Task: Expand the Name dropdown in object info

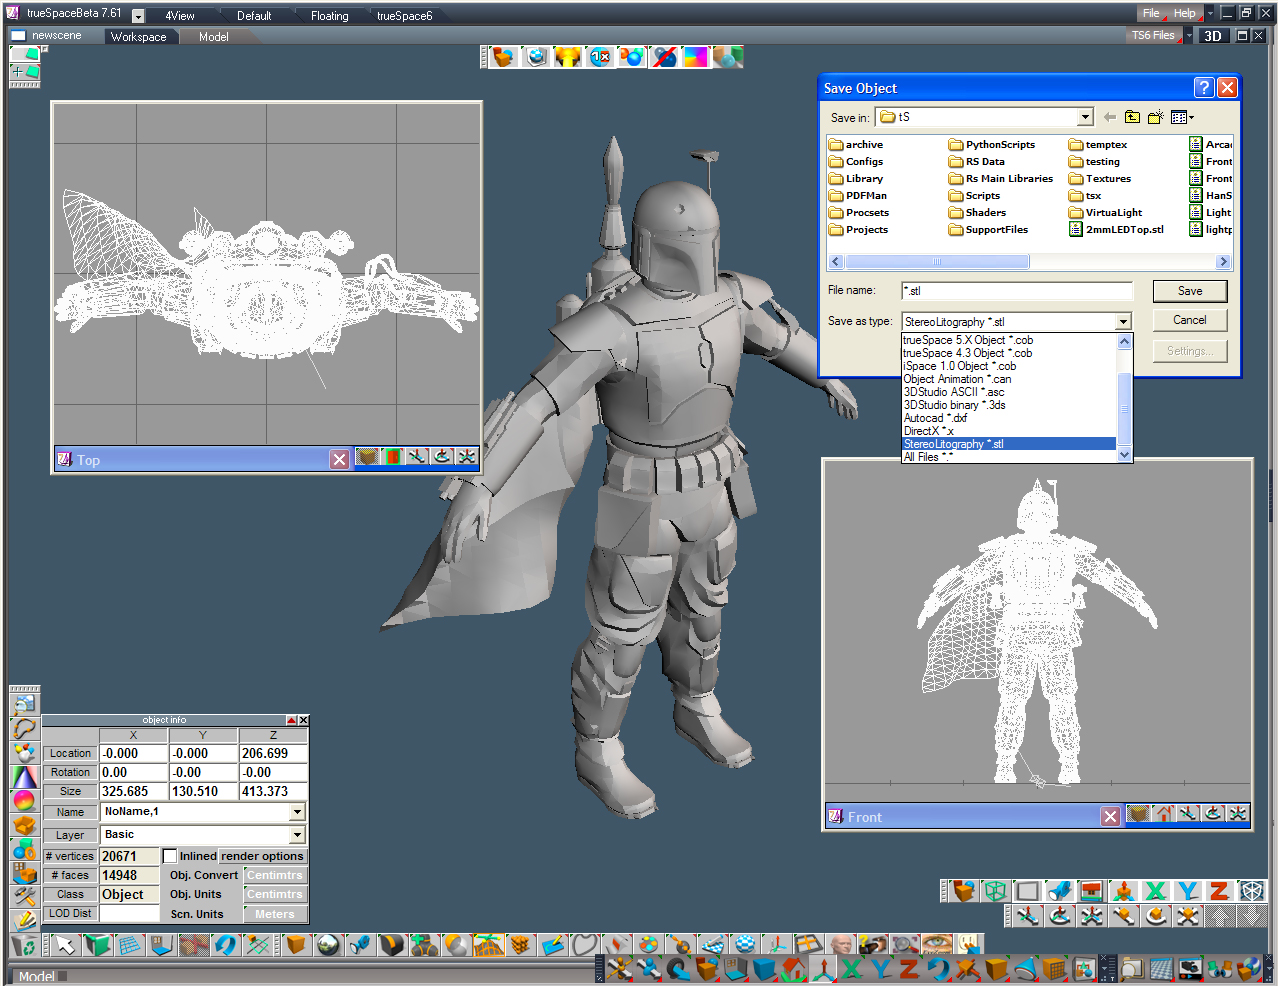Action: coord(297,812)
